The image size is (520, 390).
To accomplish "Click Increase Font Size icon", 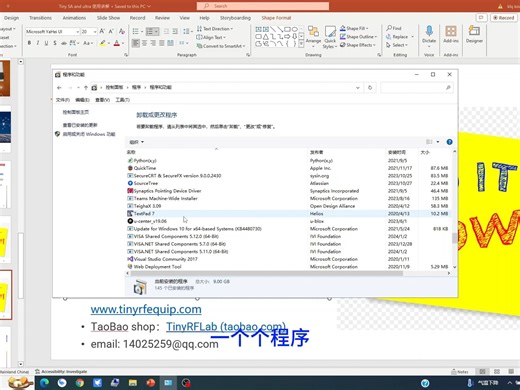I will tap(102, 31).
